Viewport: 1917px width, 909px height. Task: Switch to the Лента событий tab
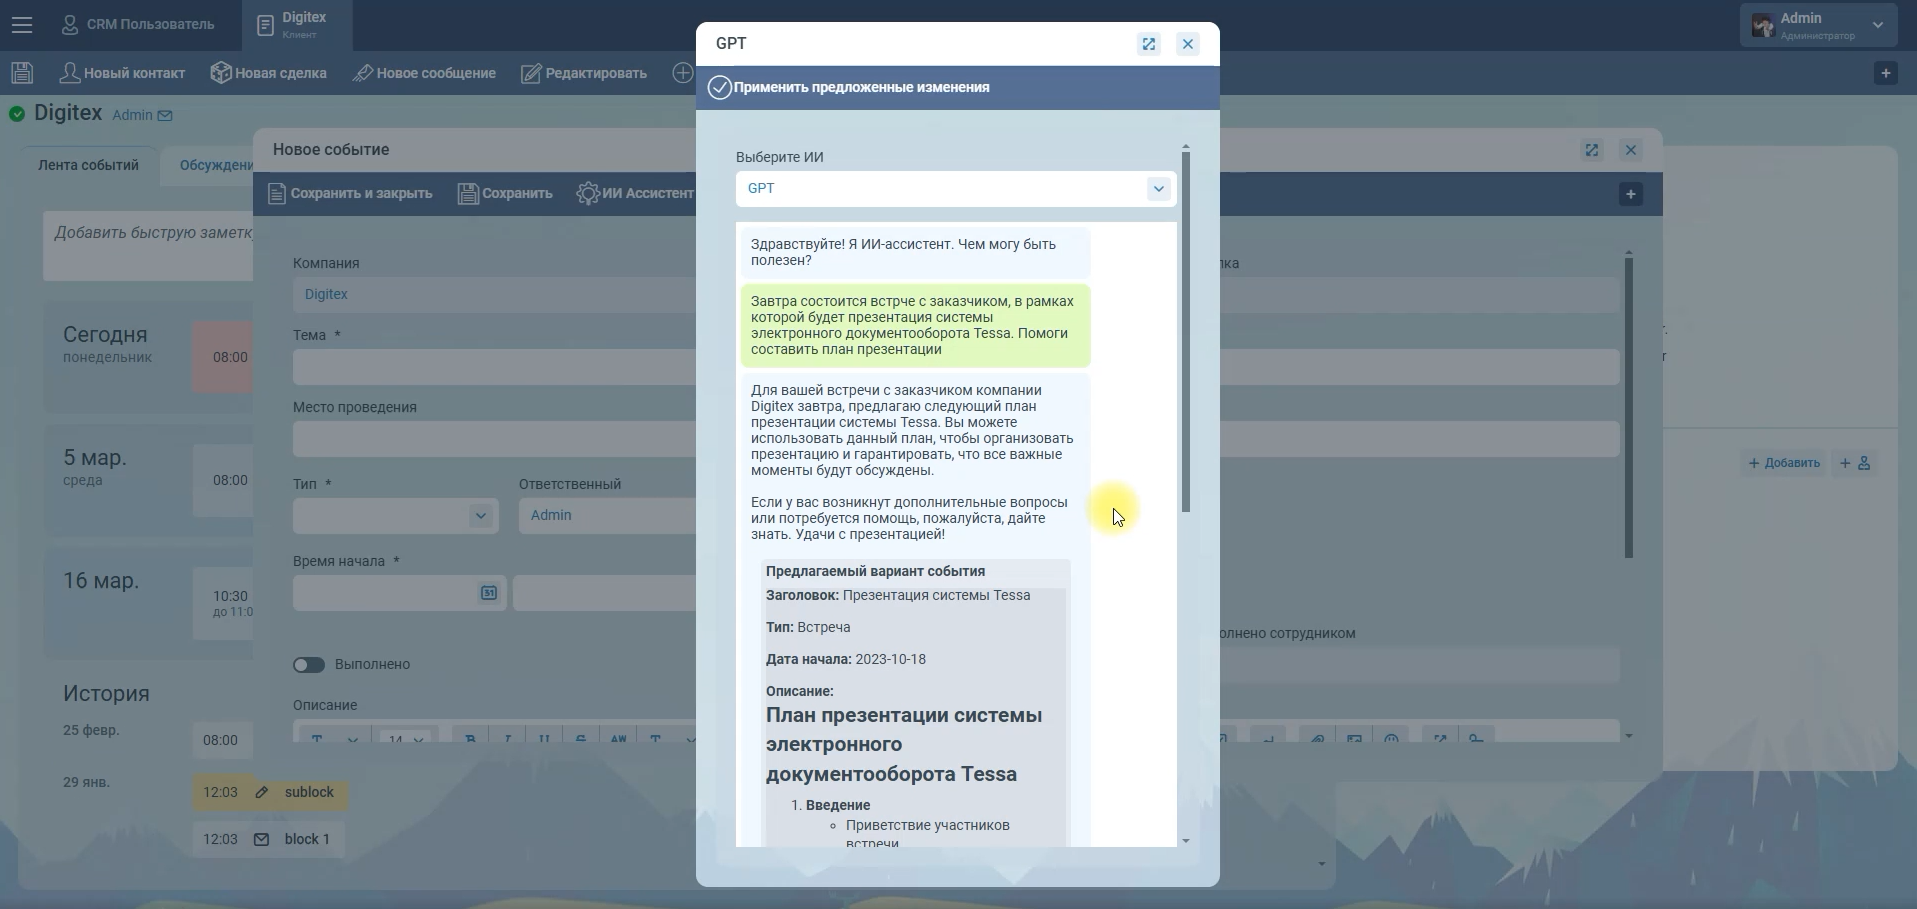pyautogui.click(x=88, y=165)
